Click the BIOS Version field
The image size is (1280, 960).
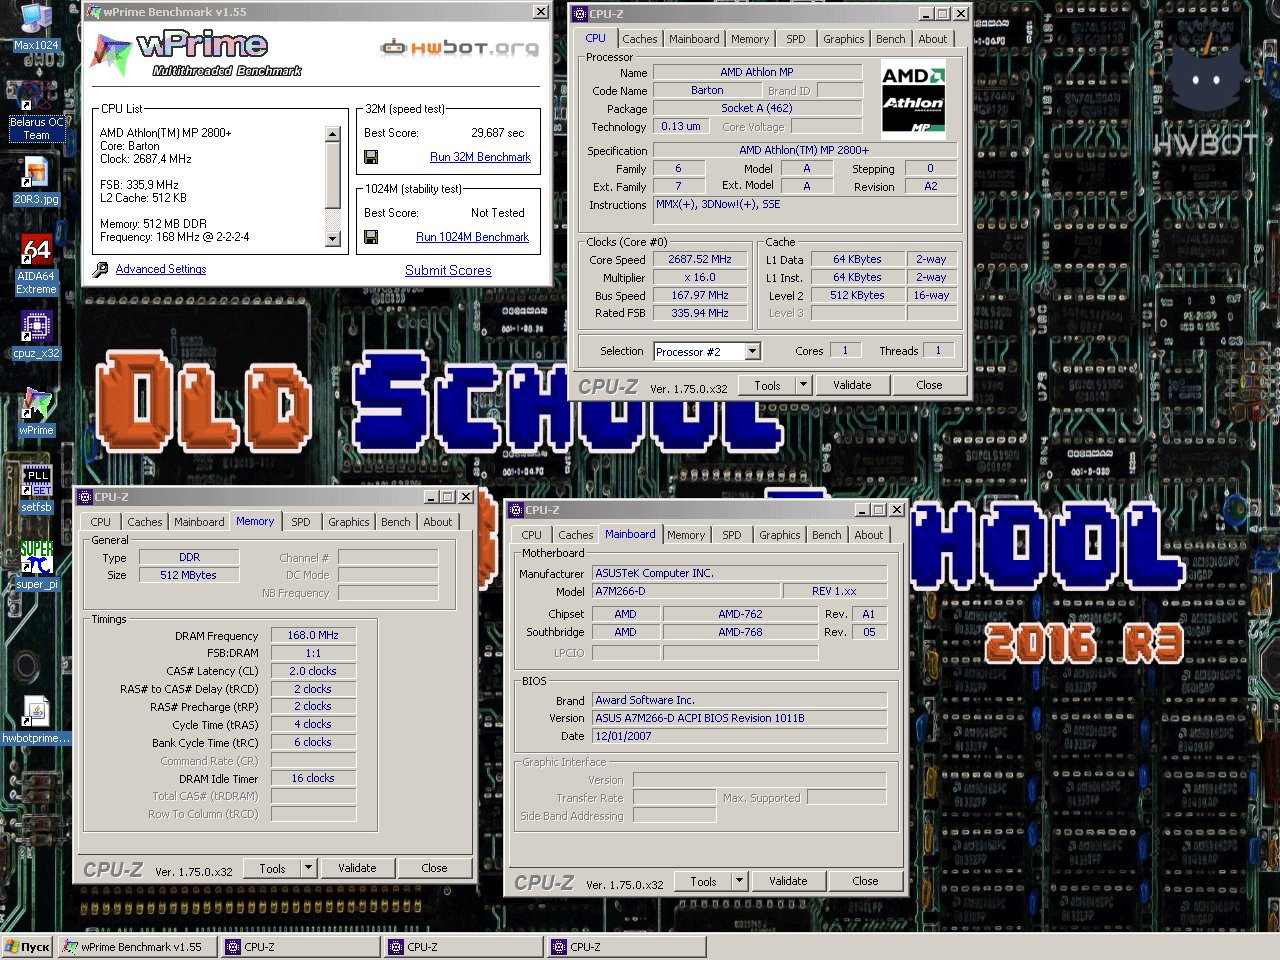tap(740, 718)
